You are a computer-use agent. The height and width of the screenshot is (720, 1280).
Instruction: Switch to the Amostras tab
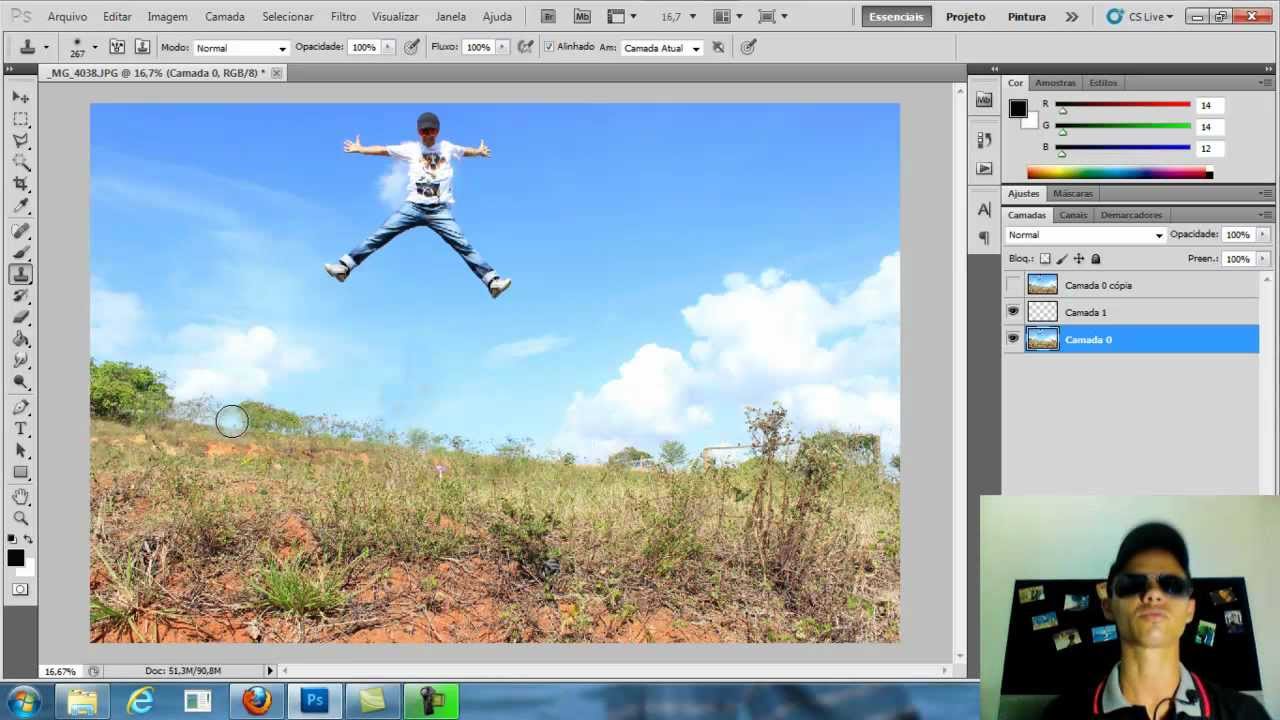pos(1055,83)
